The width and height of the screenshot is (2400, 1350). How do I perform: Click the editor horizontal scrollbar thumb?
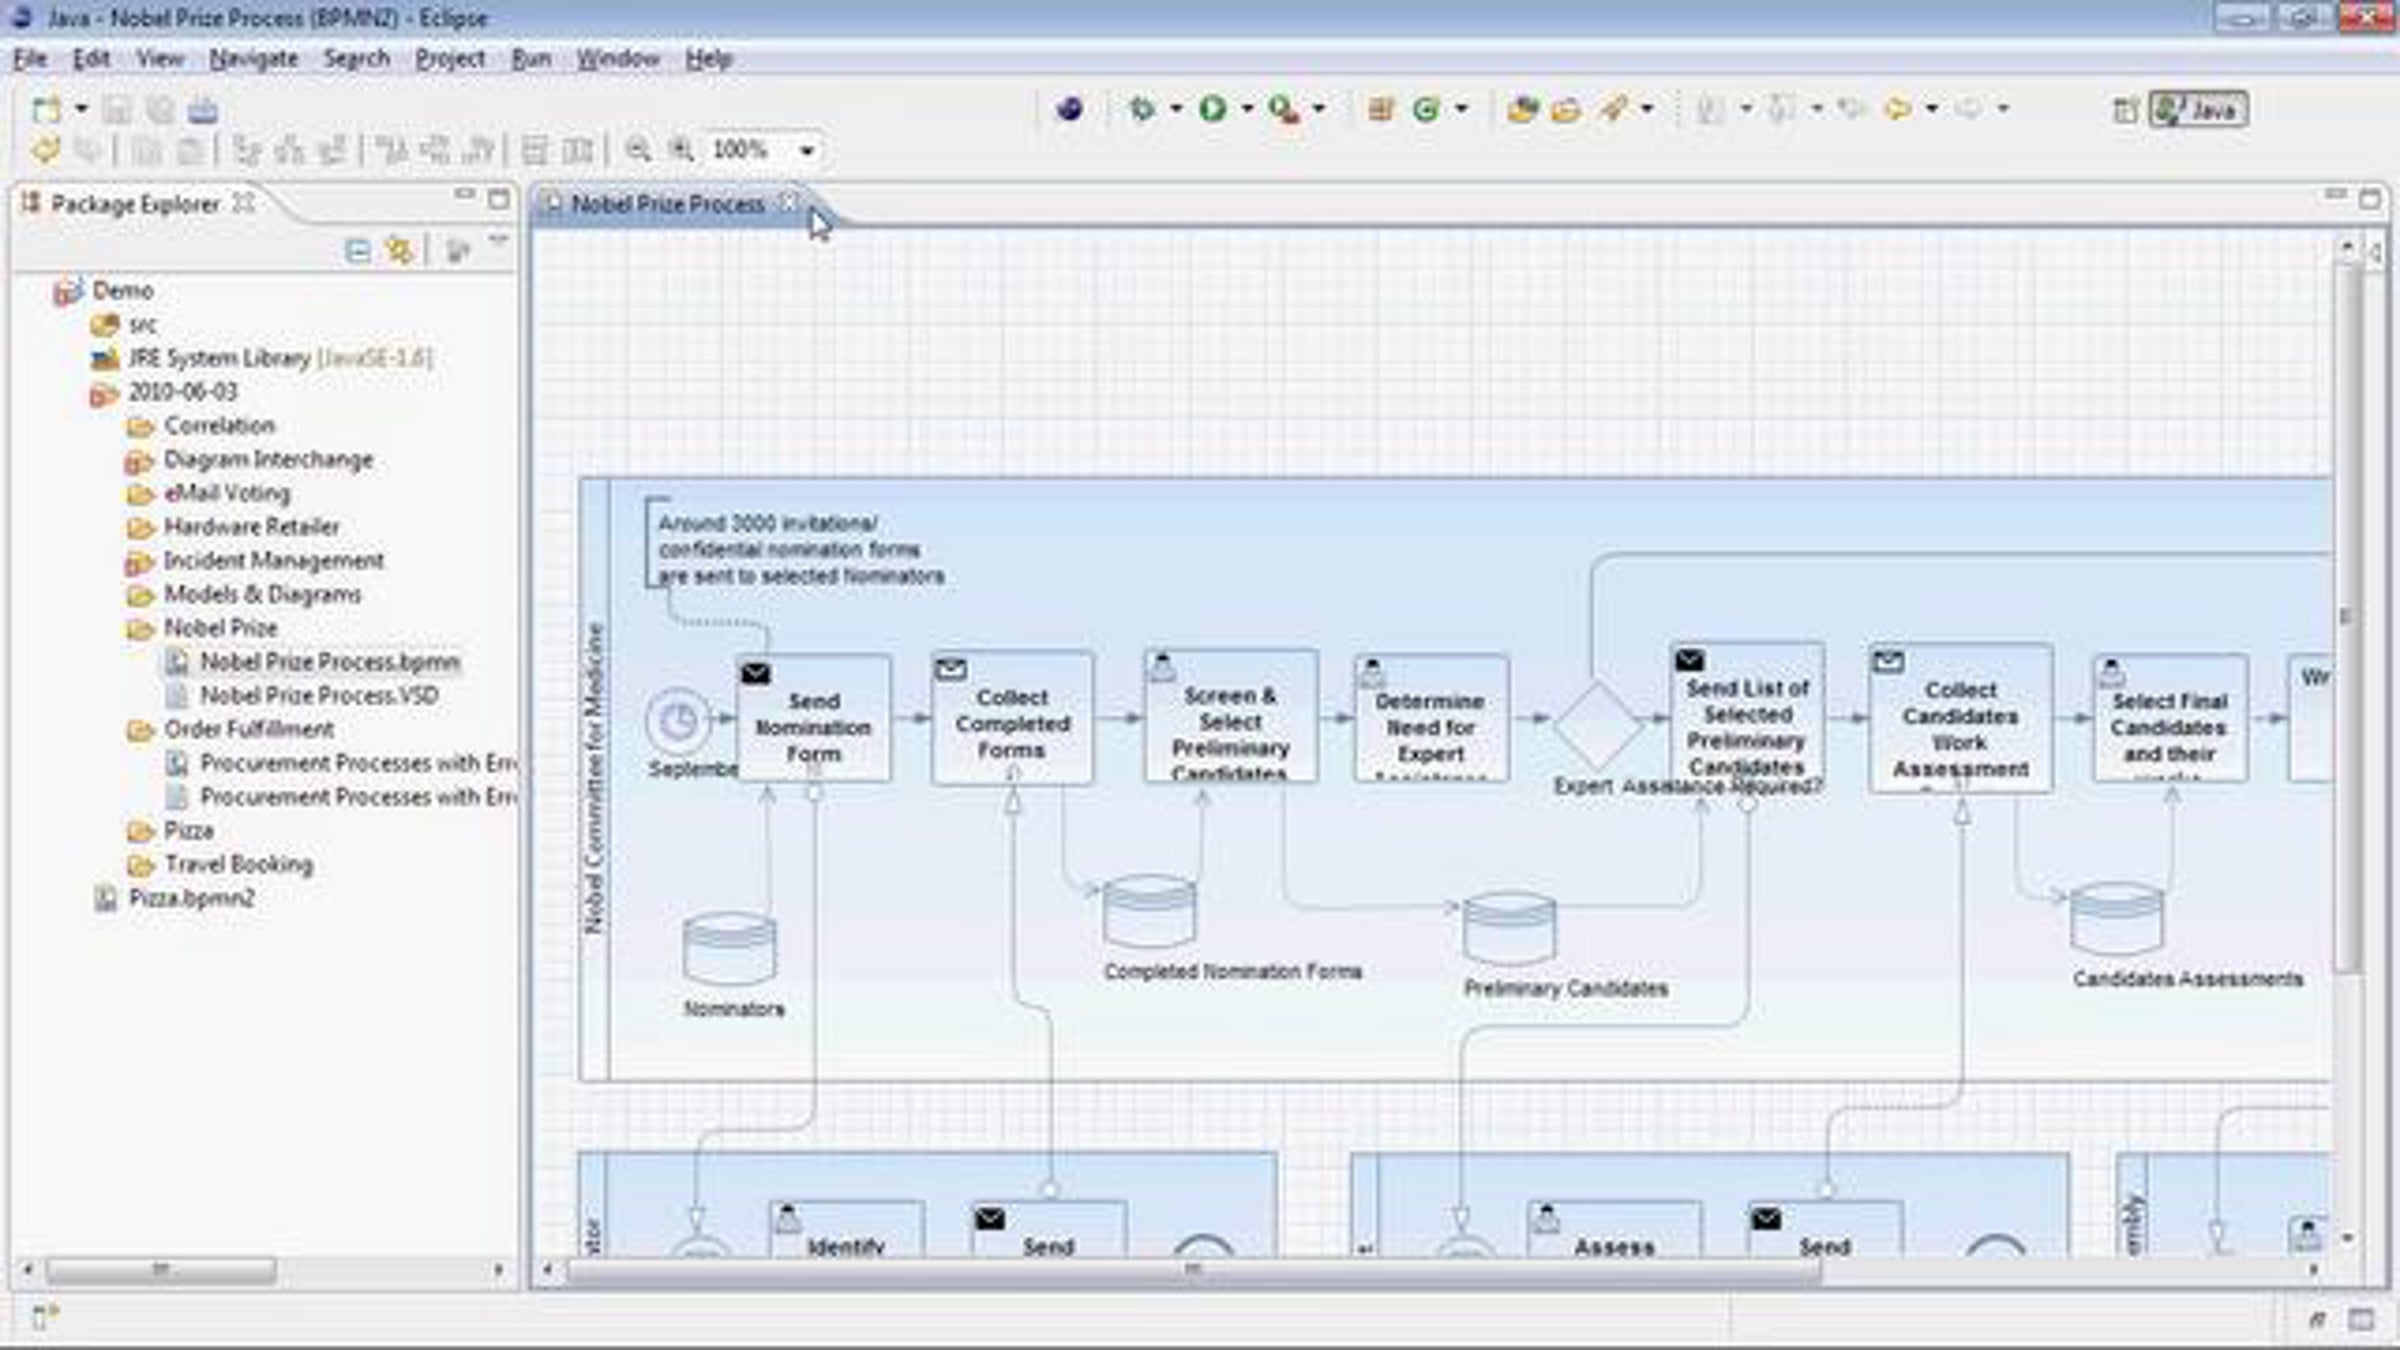(1194, 1270)
